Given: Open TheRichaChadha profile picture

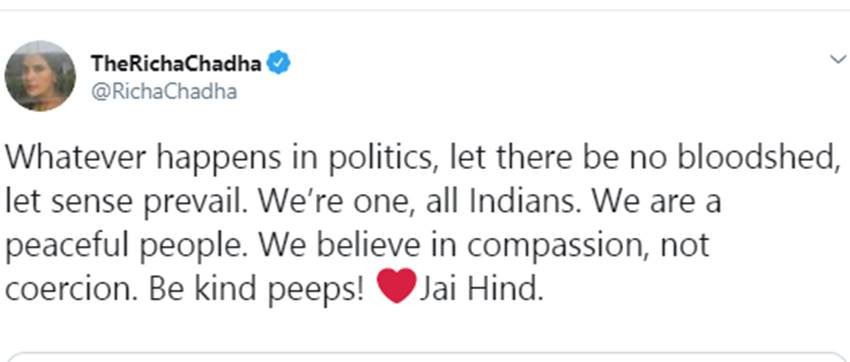Looking at the screenshot, I should pyautogui.click(x=40, y=76).
